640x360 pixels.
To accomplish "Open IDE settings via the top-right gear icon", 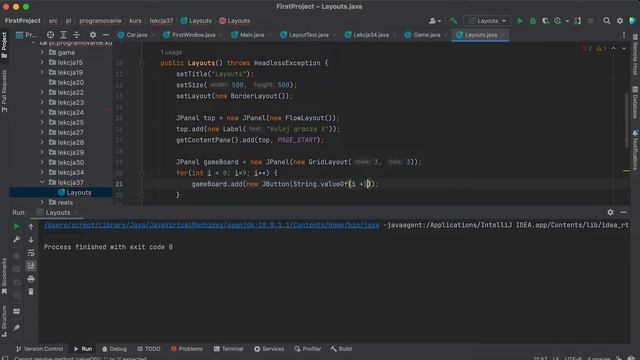I will pyautogui.click(x=620, y=21).
